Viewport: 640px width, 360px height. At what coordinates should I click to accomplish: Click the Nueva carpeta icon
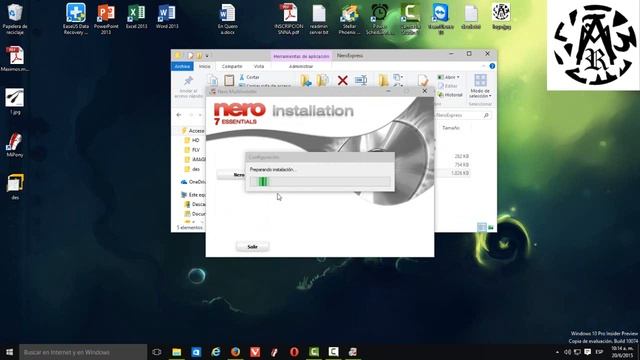[383, 80]
